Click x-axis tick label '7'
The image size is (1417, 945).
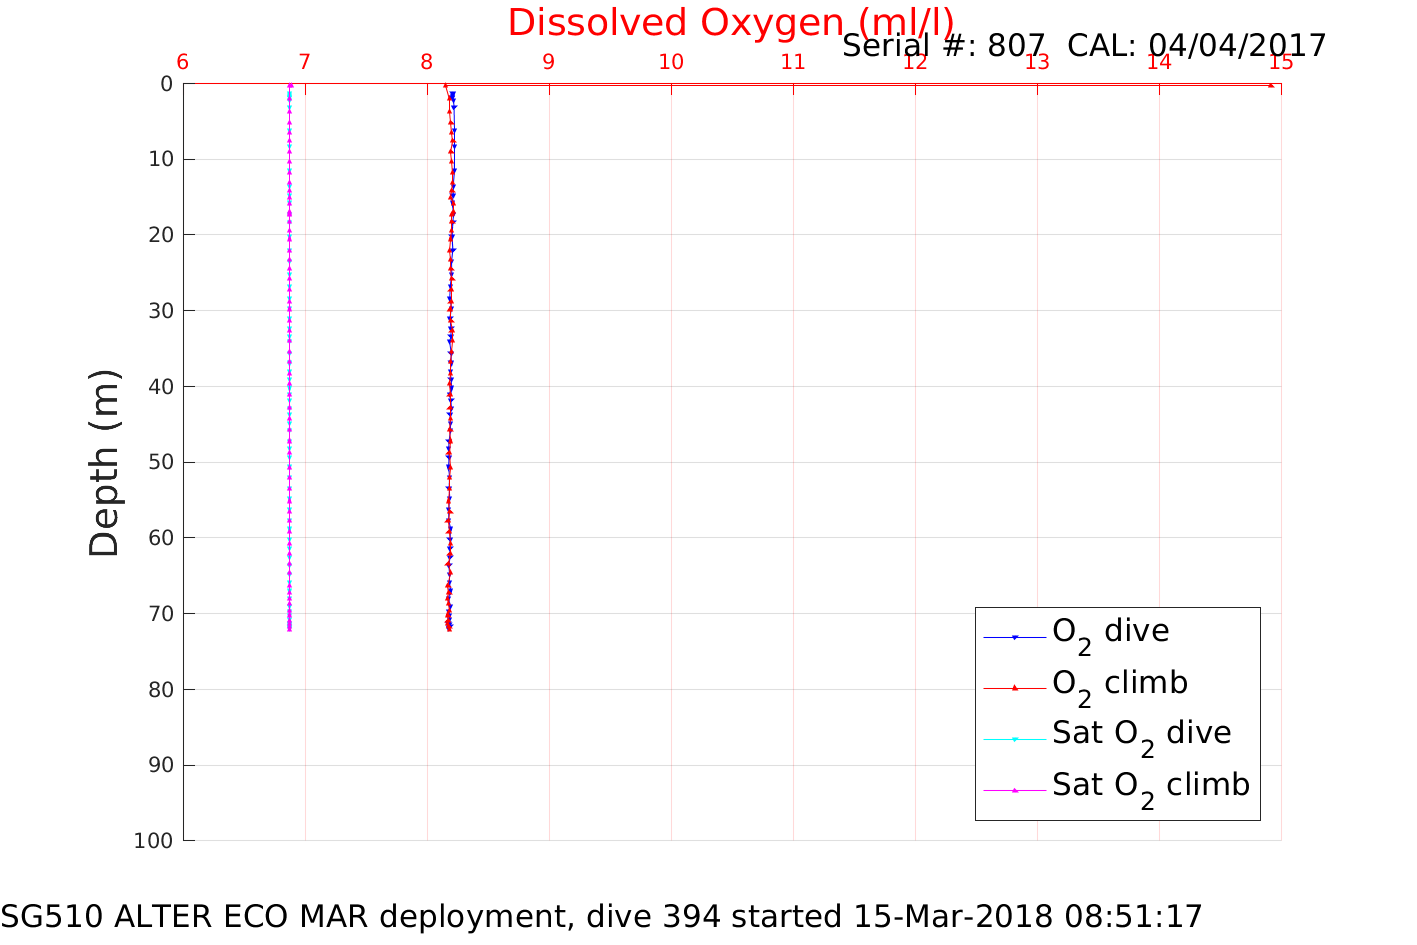[305, 62]
